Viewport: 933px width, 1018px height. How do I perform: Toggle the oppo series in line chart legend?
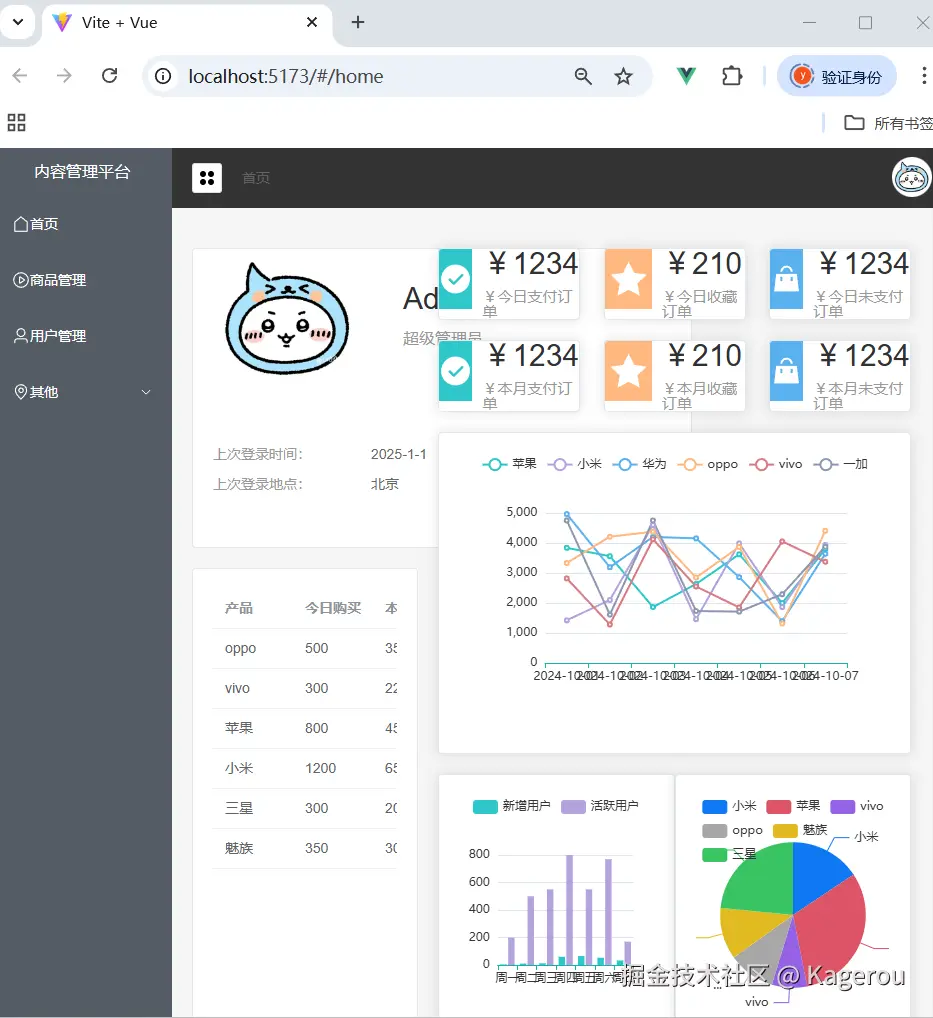[x=708, y=464]
